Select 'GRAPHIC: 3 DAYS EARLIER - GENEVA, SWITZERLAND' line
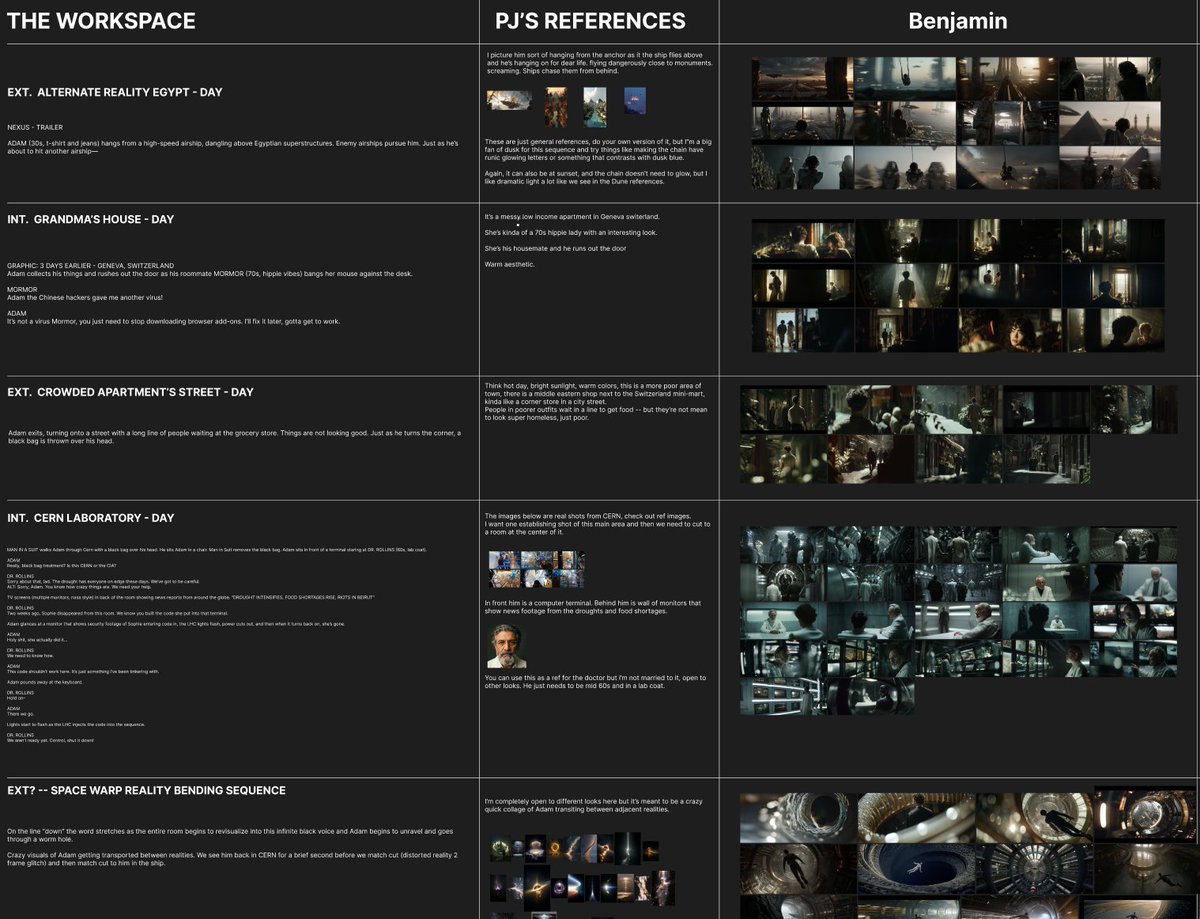This screenshot has height=919, width=1200. click(x=91, y=266)
